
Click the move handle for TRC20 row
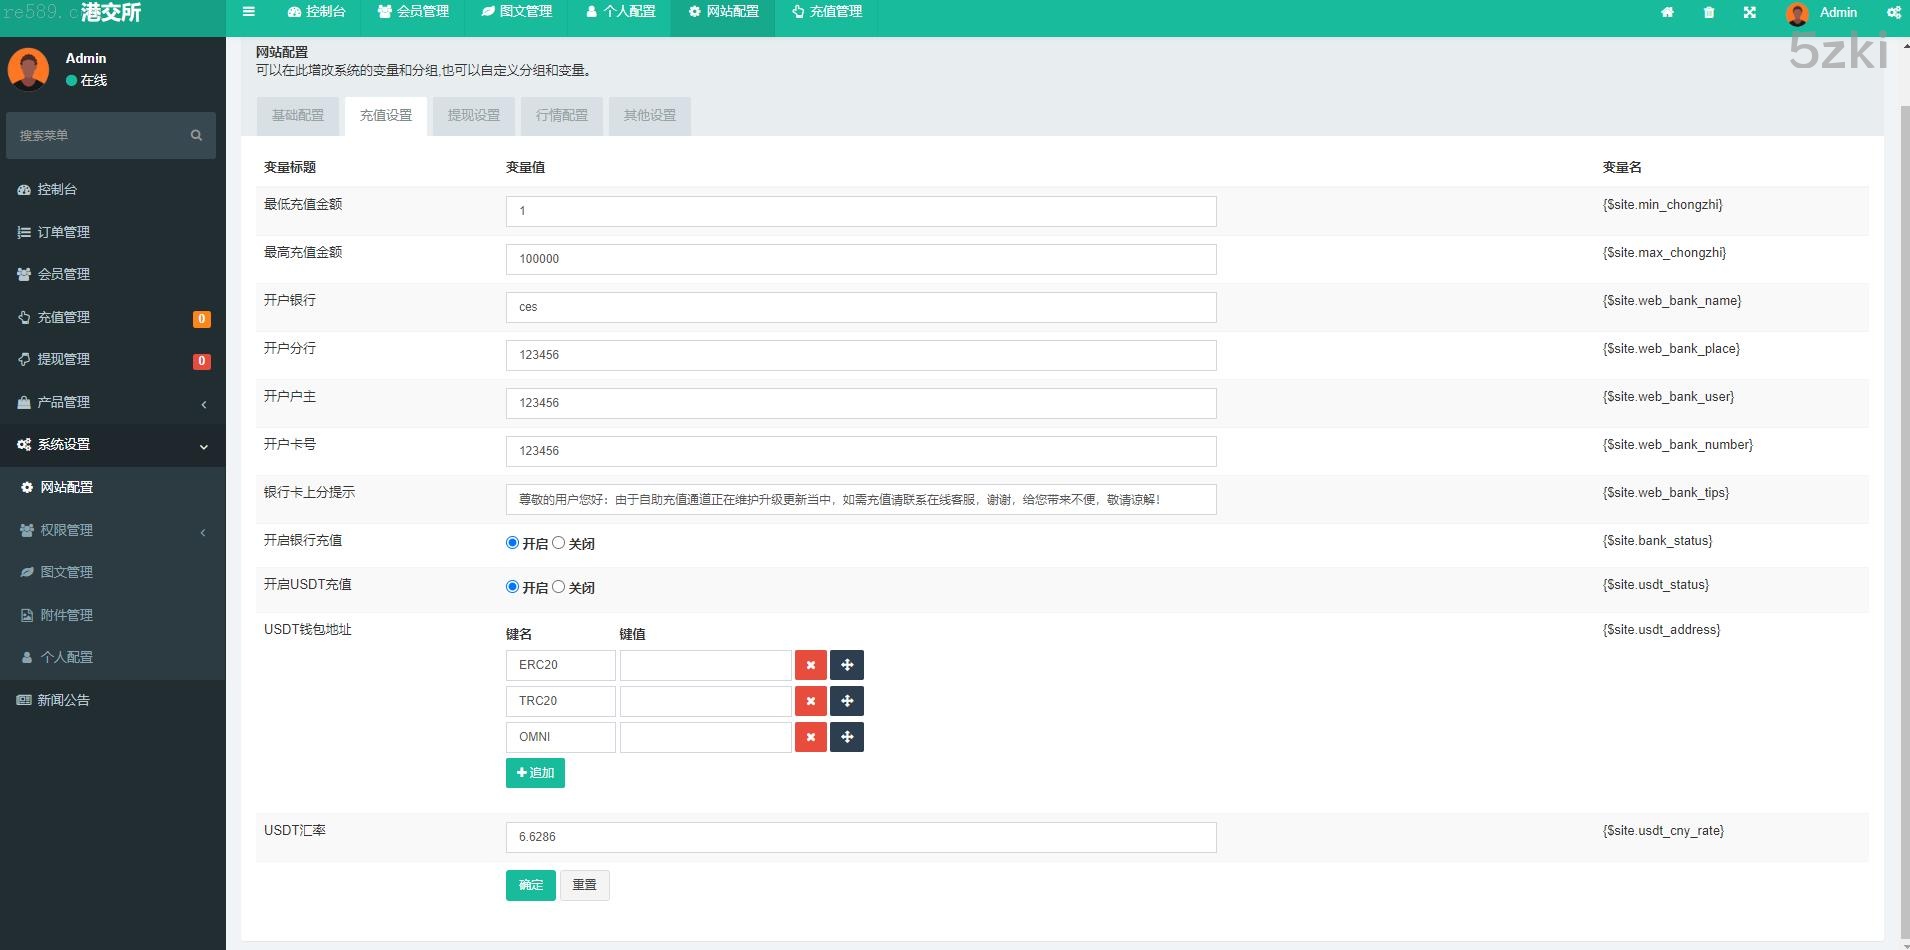click(x=847, y=701)
